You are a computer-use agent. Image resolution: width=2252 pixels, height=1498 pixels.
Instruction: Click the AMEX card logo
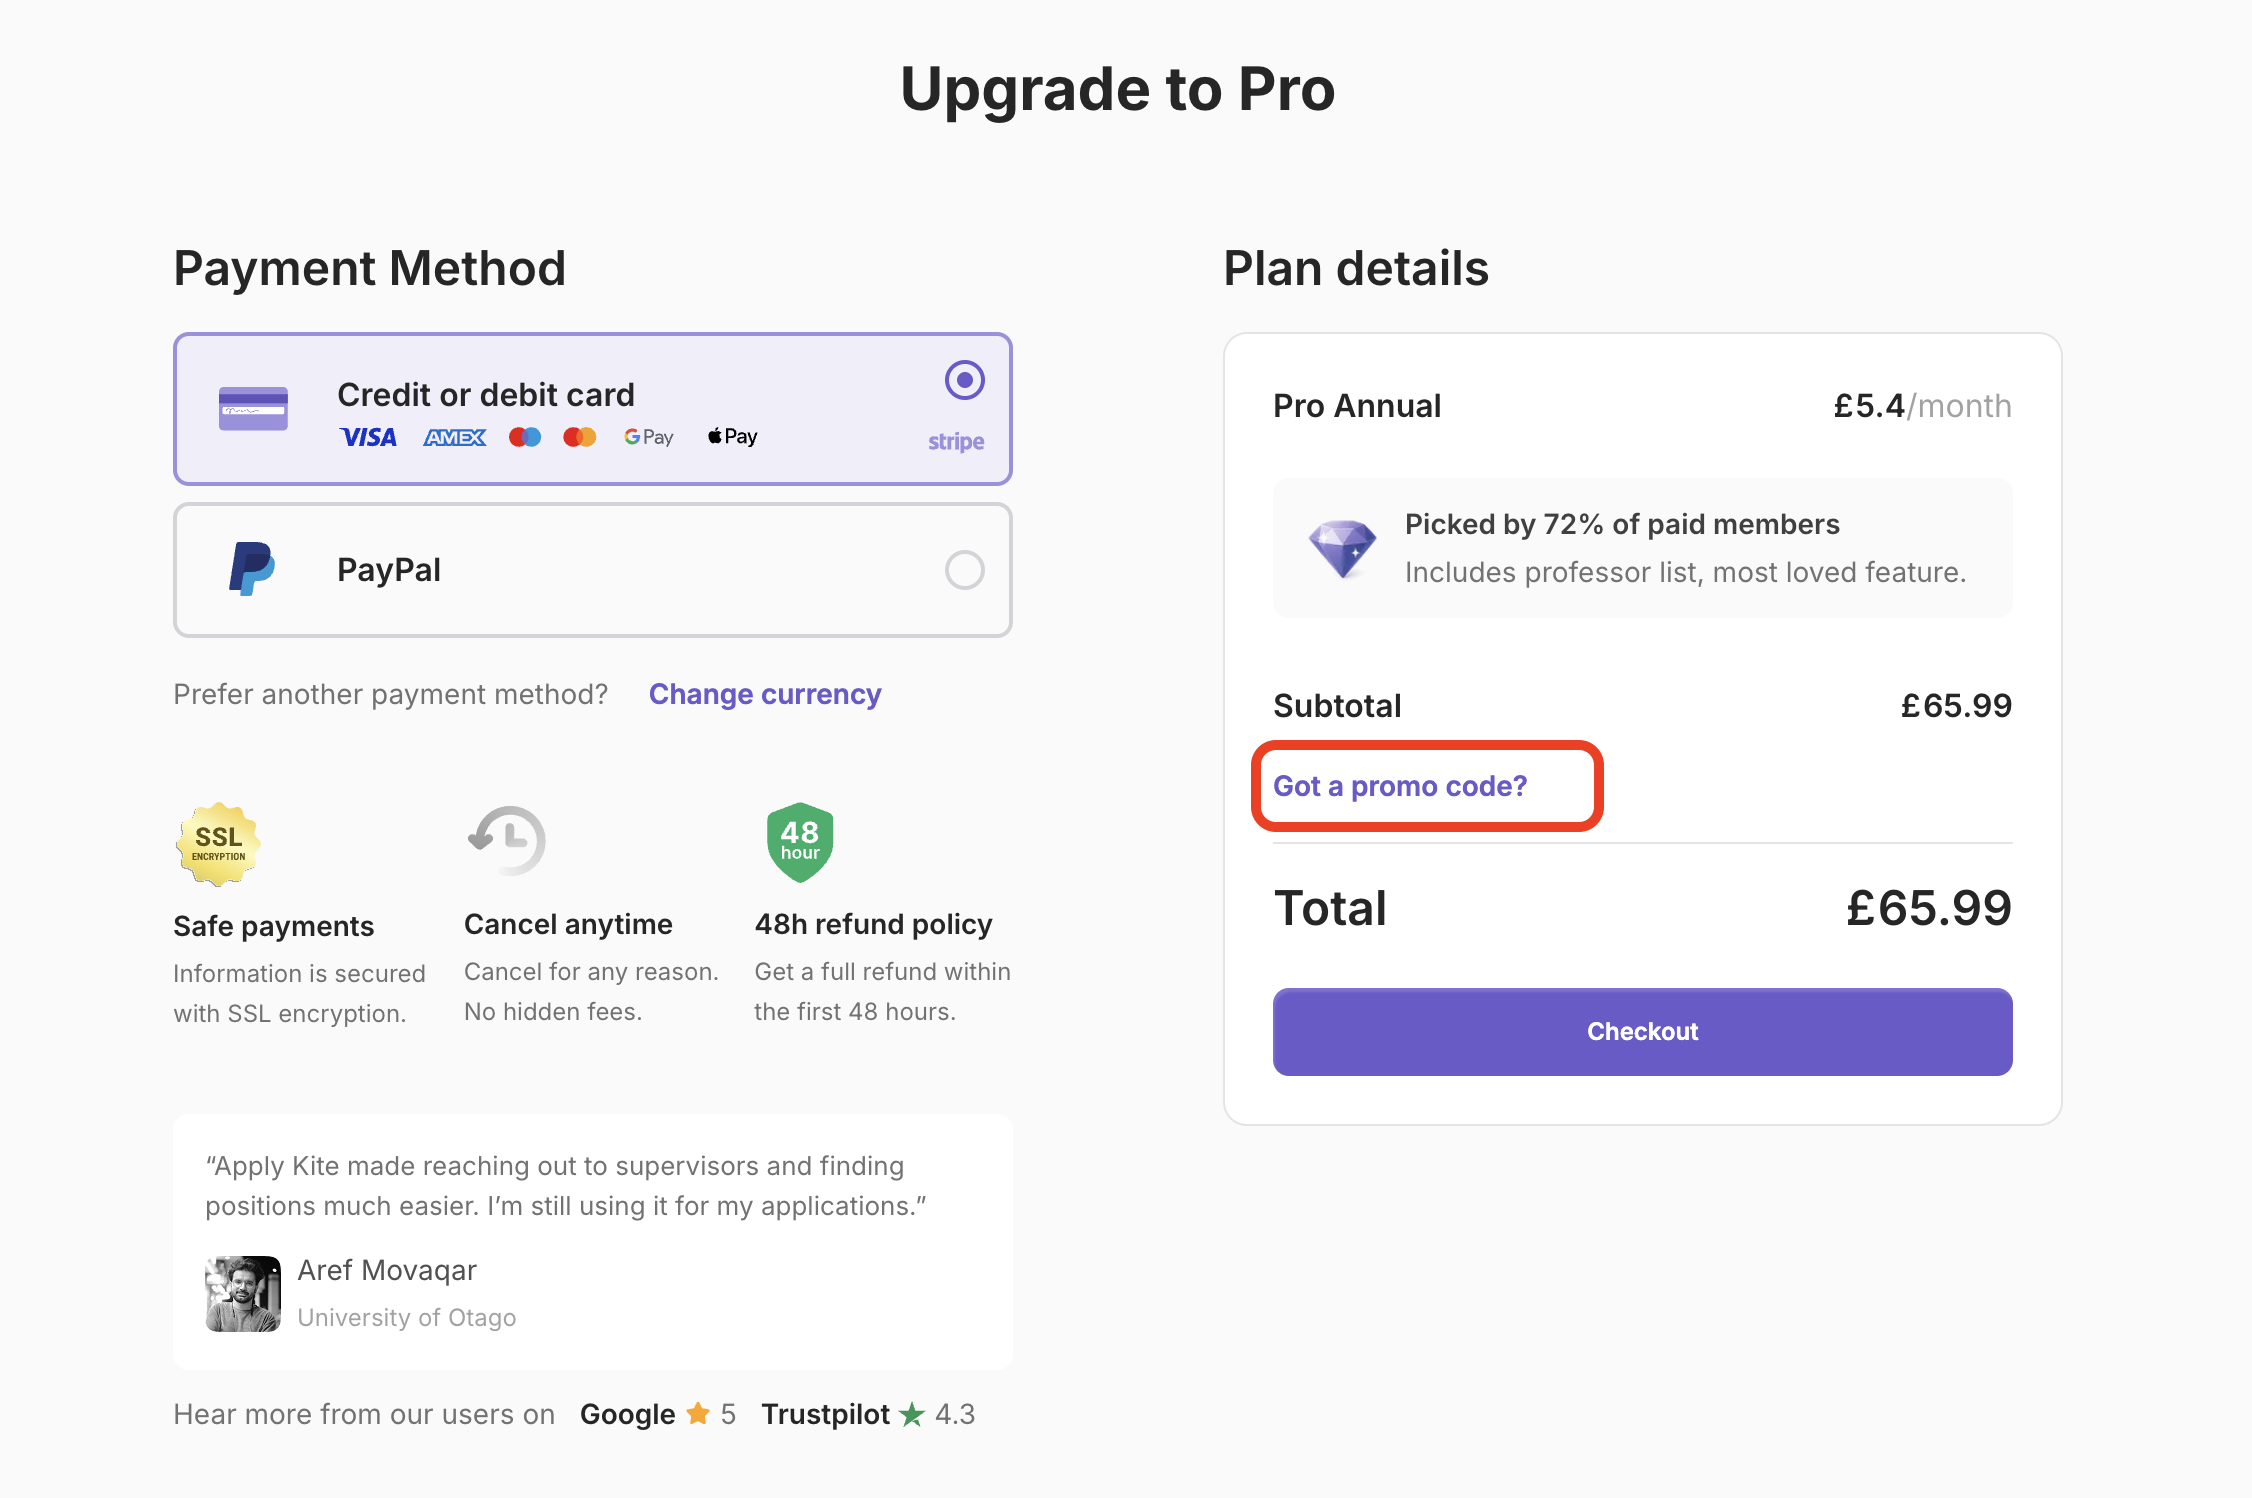[x=455, y=437]
